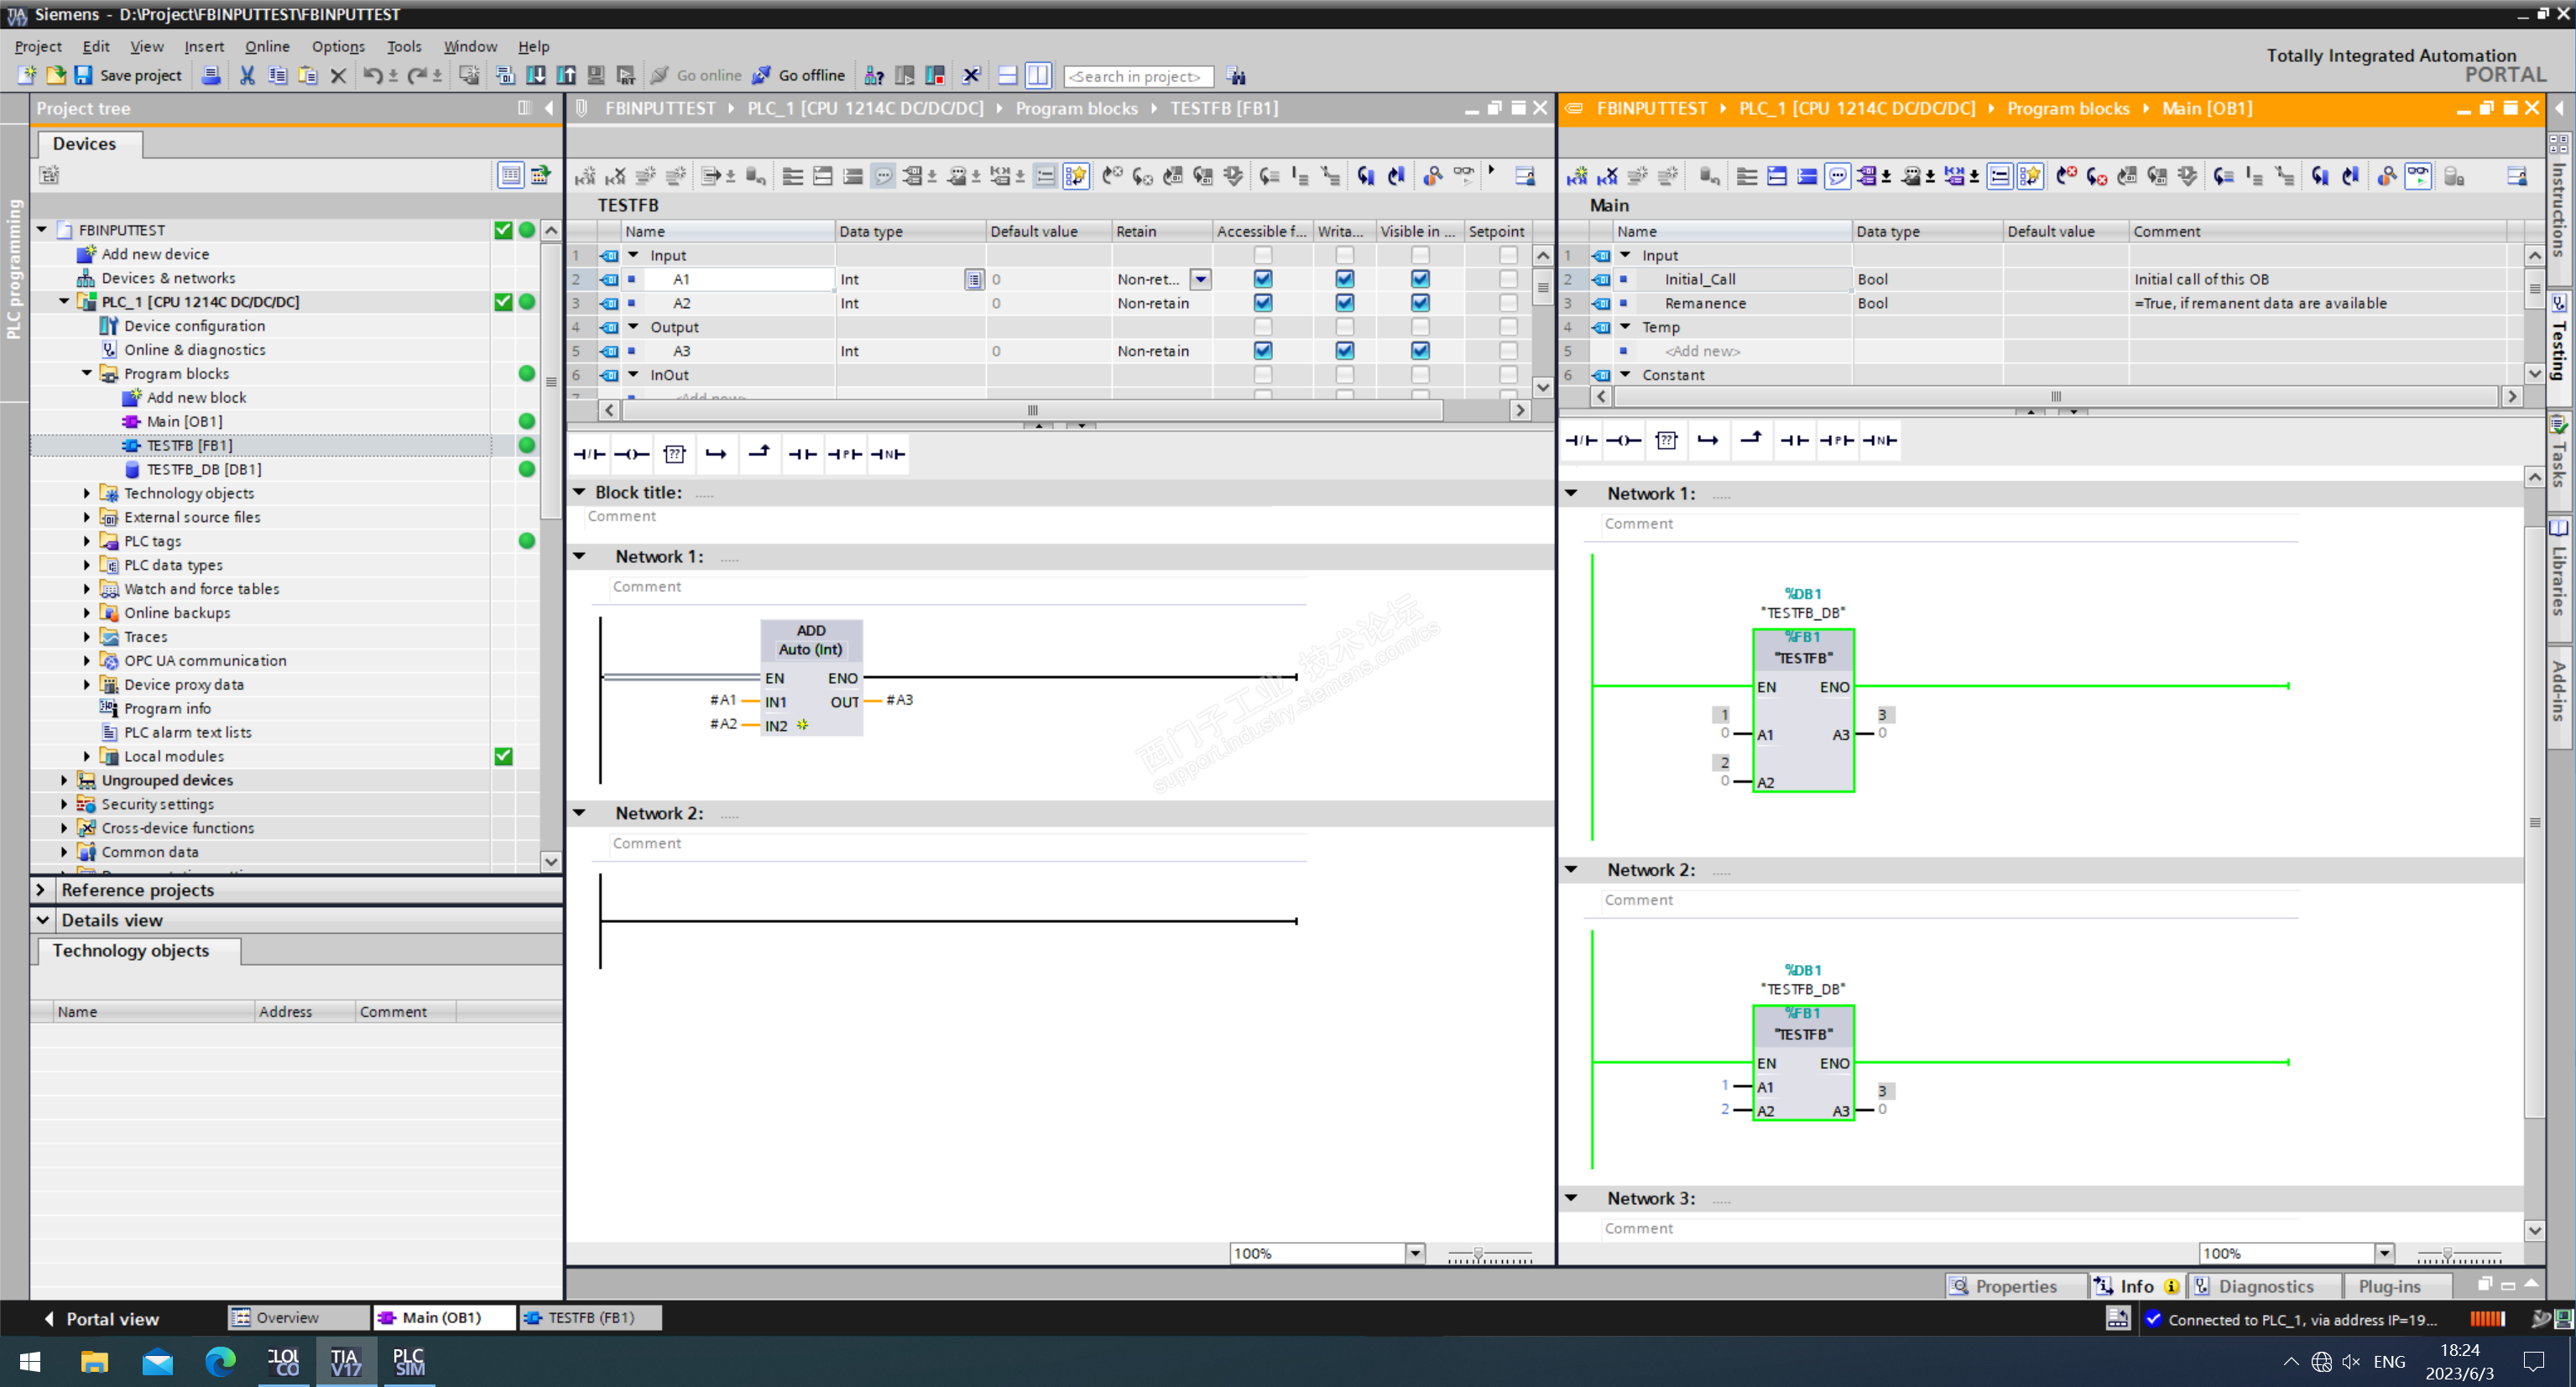Viewport: 2576px width, 1387px height.
Task: Adjust zoom slider in TESTFB editor
Action: [1478, 1253]
